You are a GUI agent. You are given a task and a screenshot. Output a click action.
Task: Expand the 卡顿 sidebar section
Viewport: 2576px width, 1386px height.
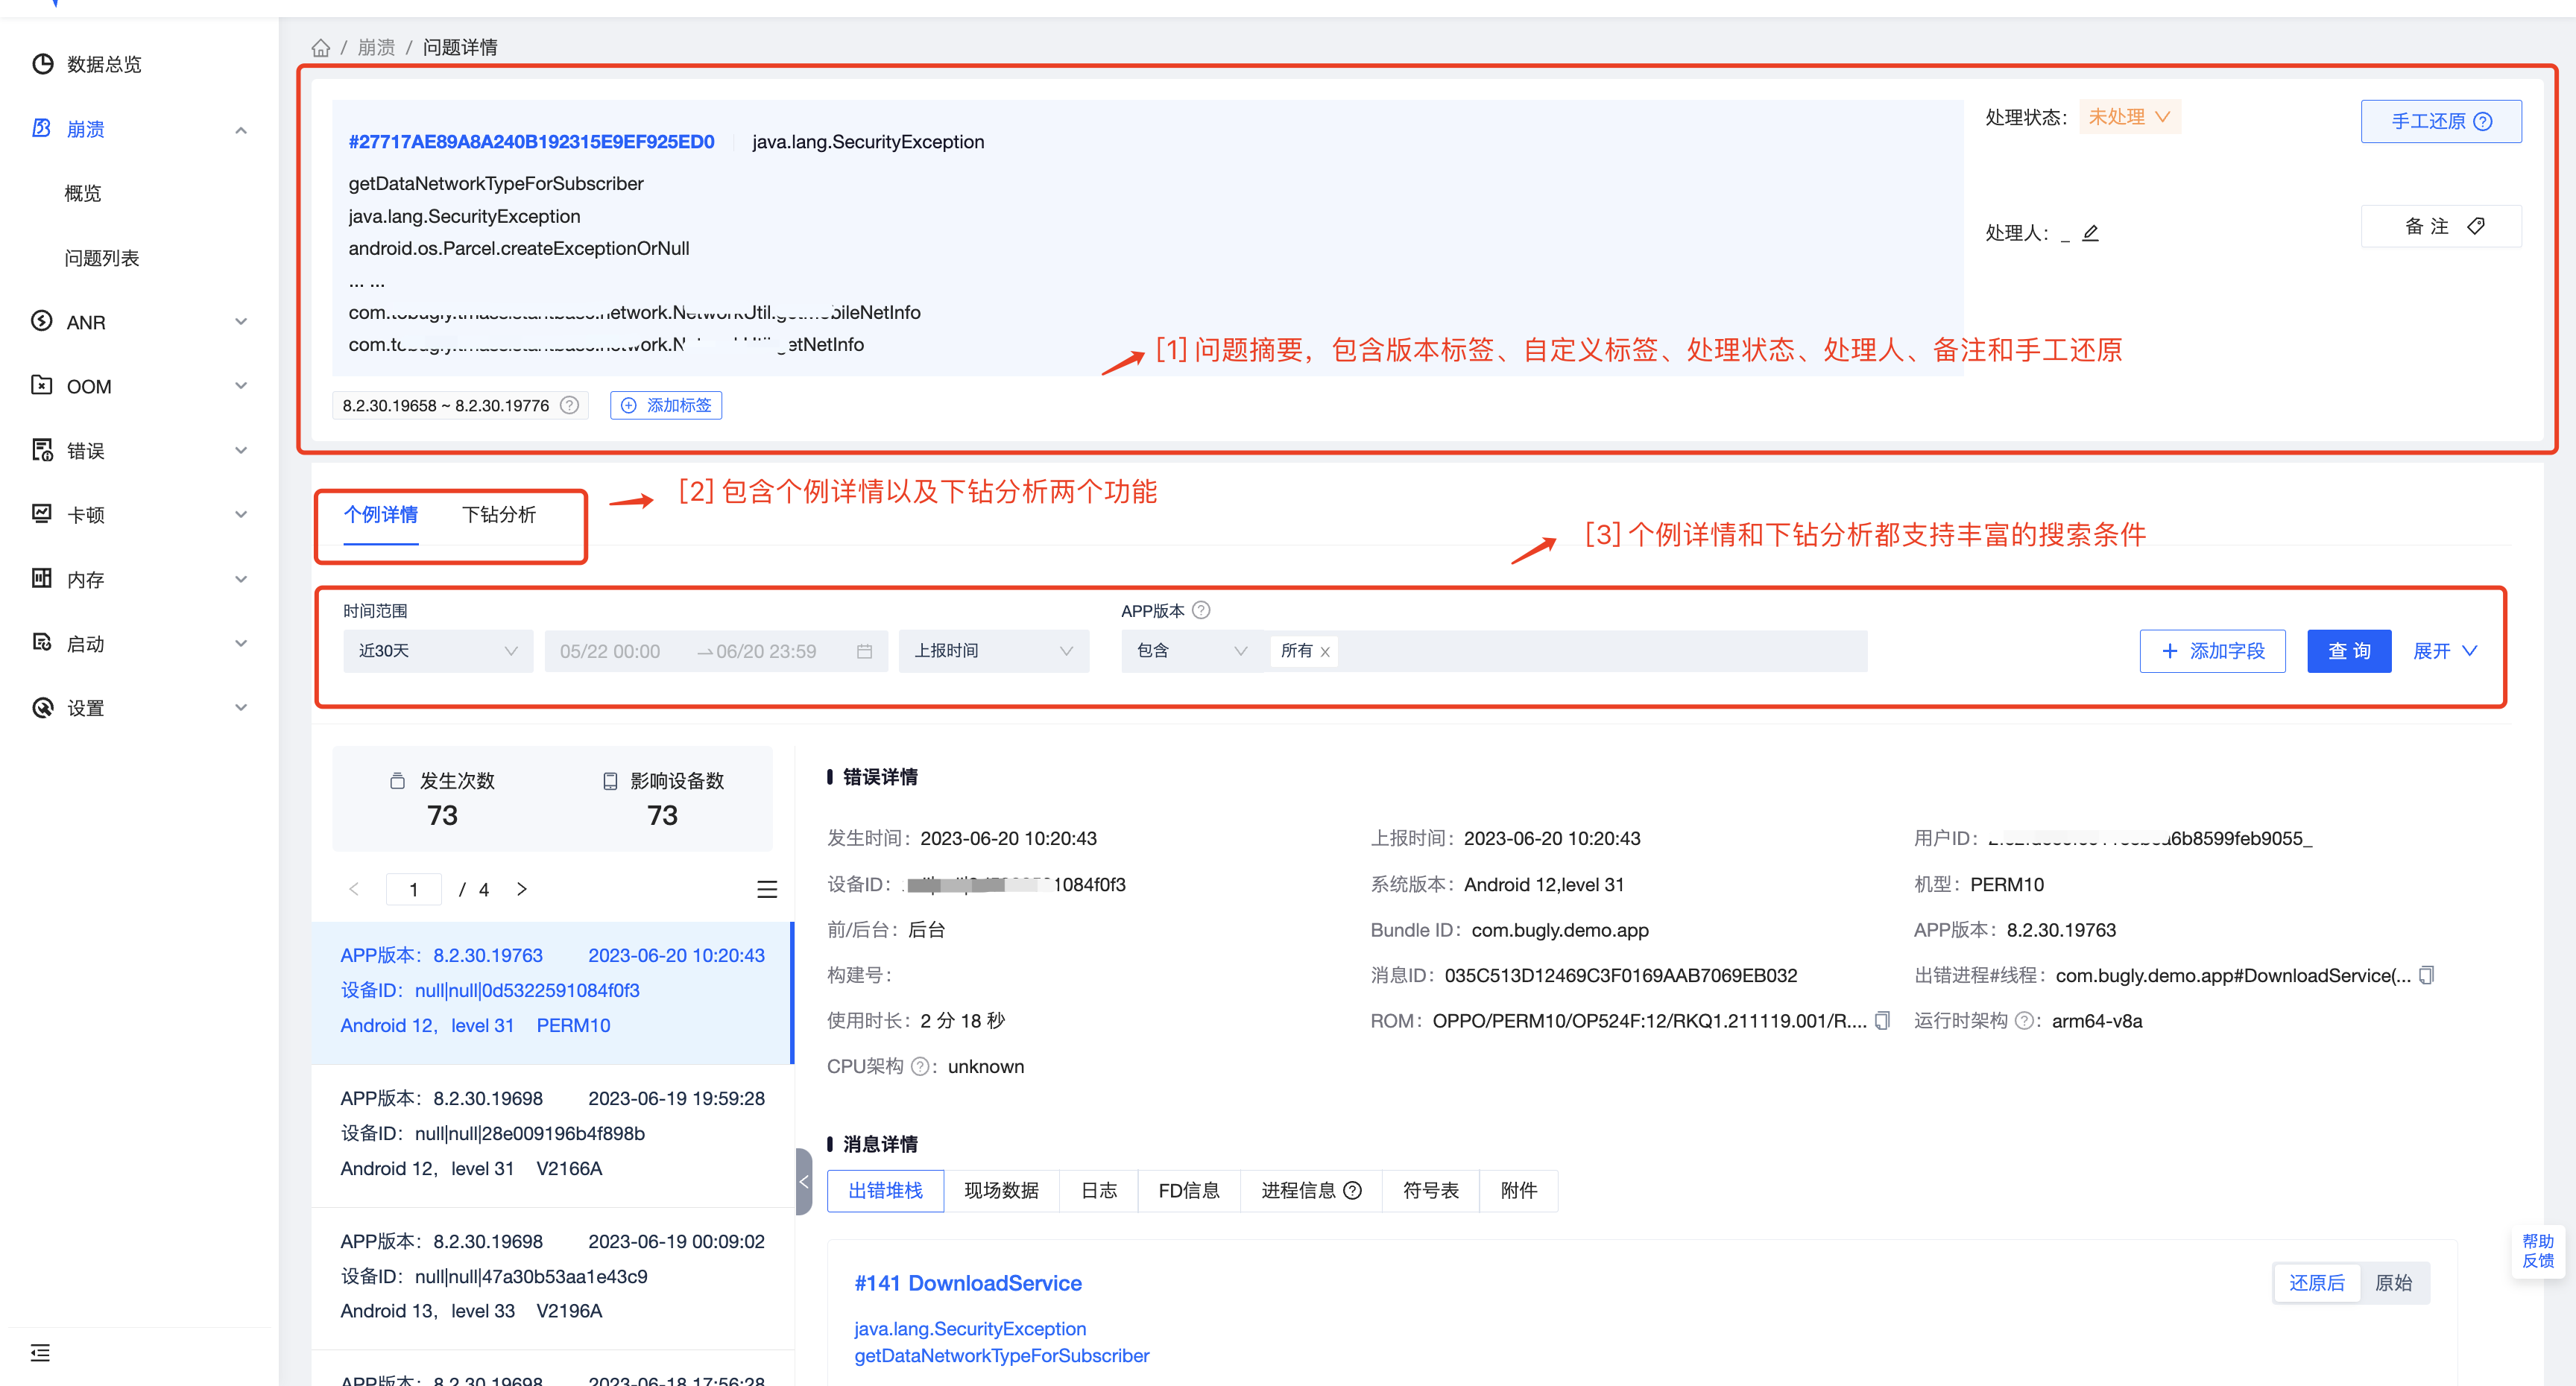(x=241, y=514)
